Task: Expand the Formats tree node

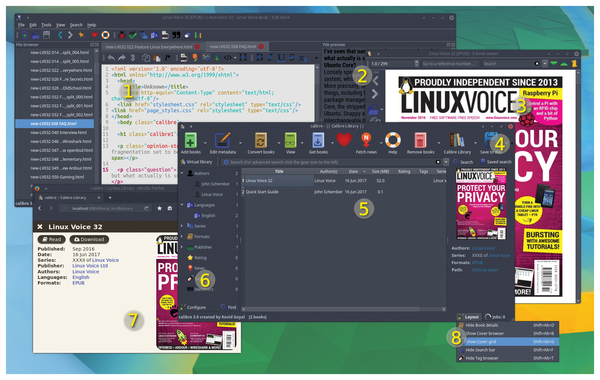Action: pos(182,236)
